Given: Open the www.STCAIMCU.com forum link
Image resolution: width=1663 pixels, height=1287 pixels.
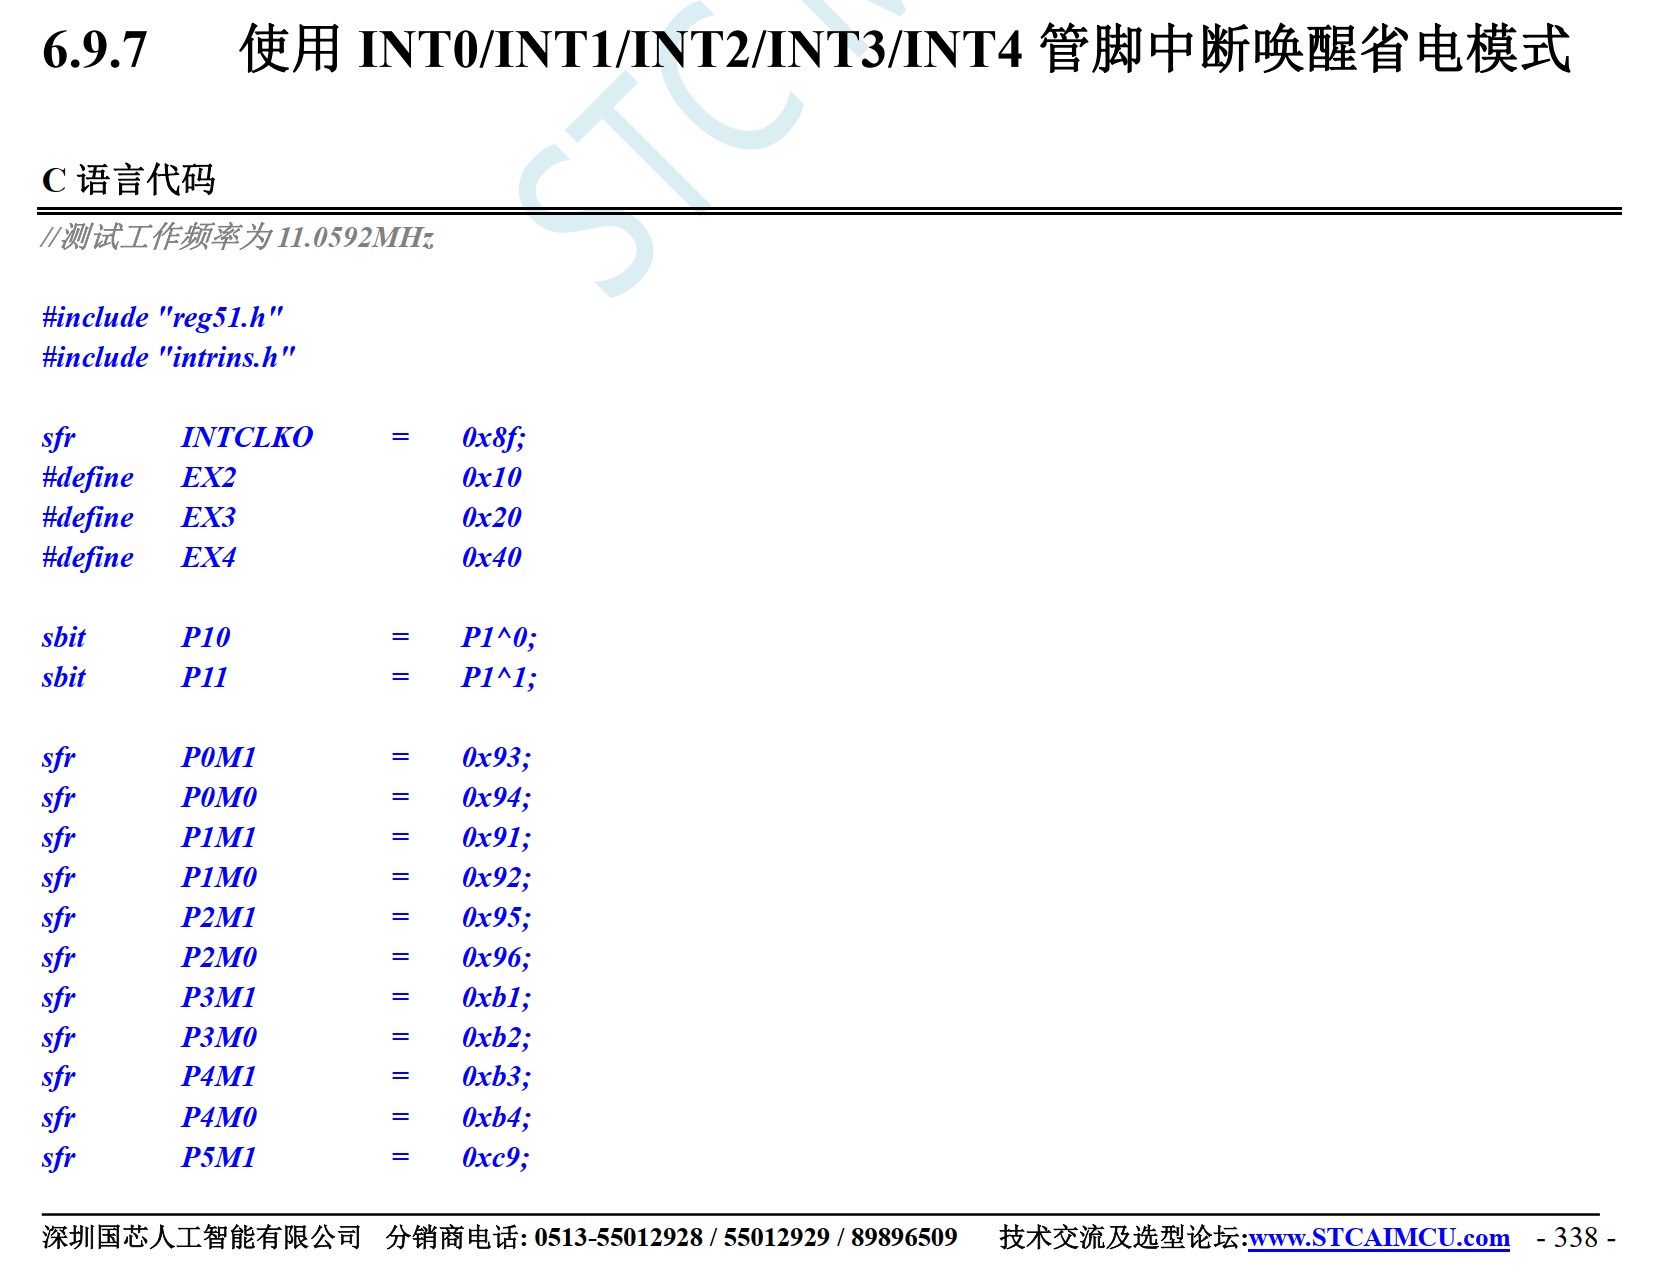Looking at the screenshot, I should 1379,1238.
